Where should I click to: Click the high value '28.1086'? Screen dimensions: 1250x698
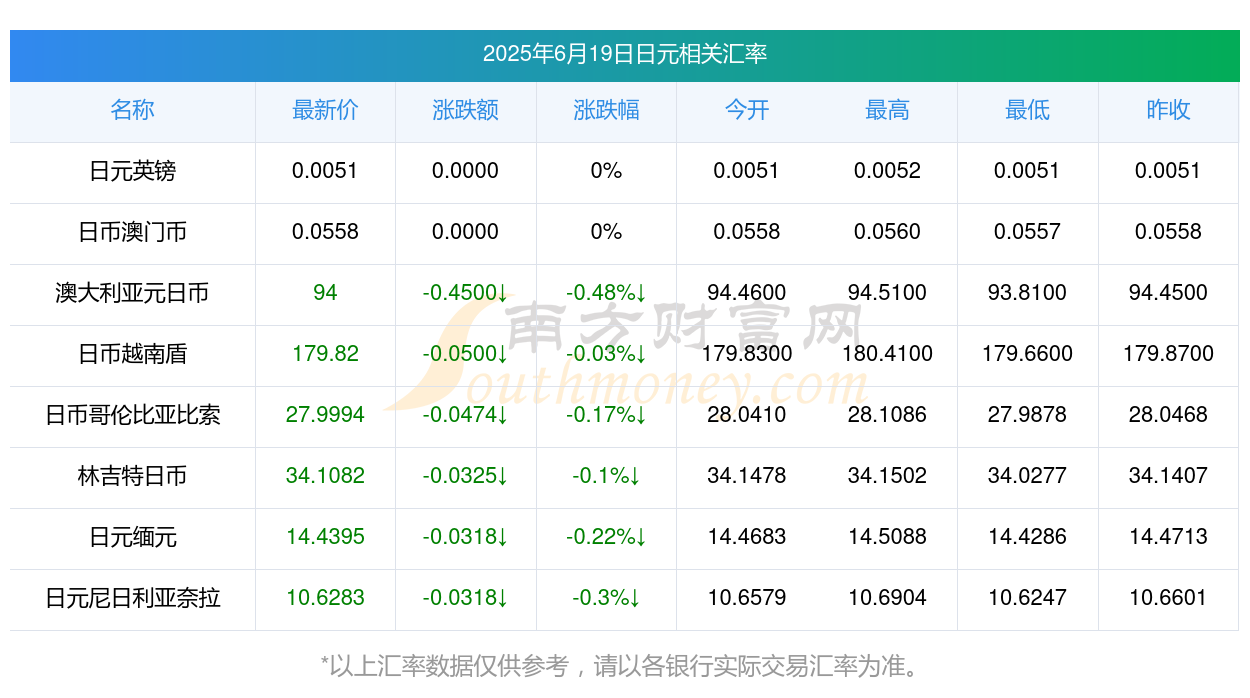[887, 415]
